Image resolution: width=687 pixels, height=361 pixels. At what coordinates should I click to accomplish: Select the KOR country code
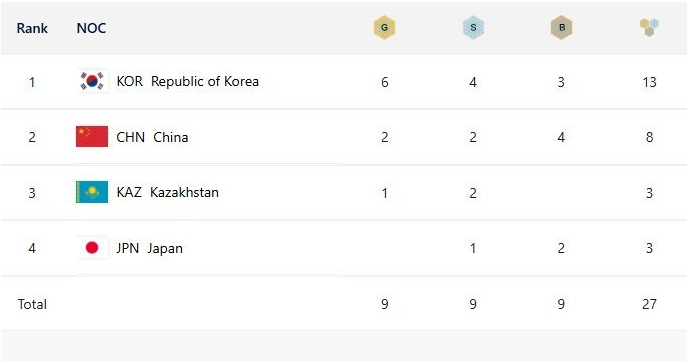129,81
